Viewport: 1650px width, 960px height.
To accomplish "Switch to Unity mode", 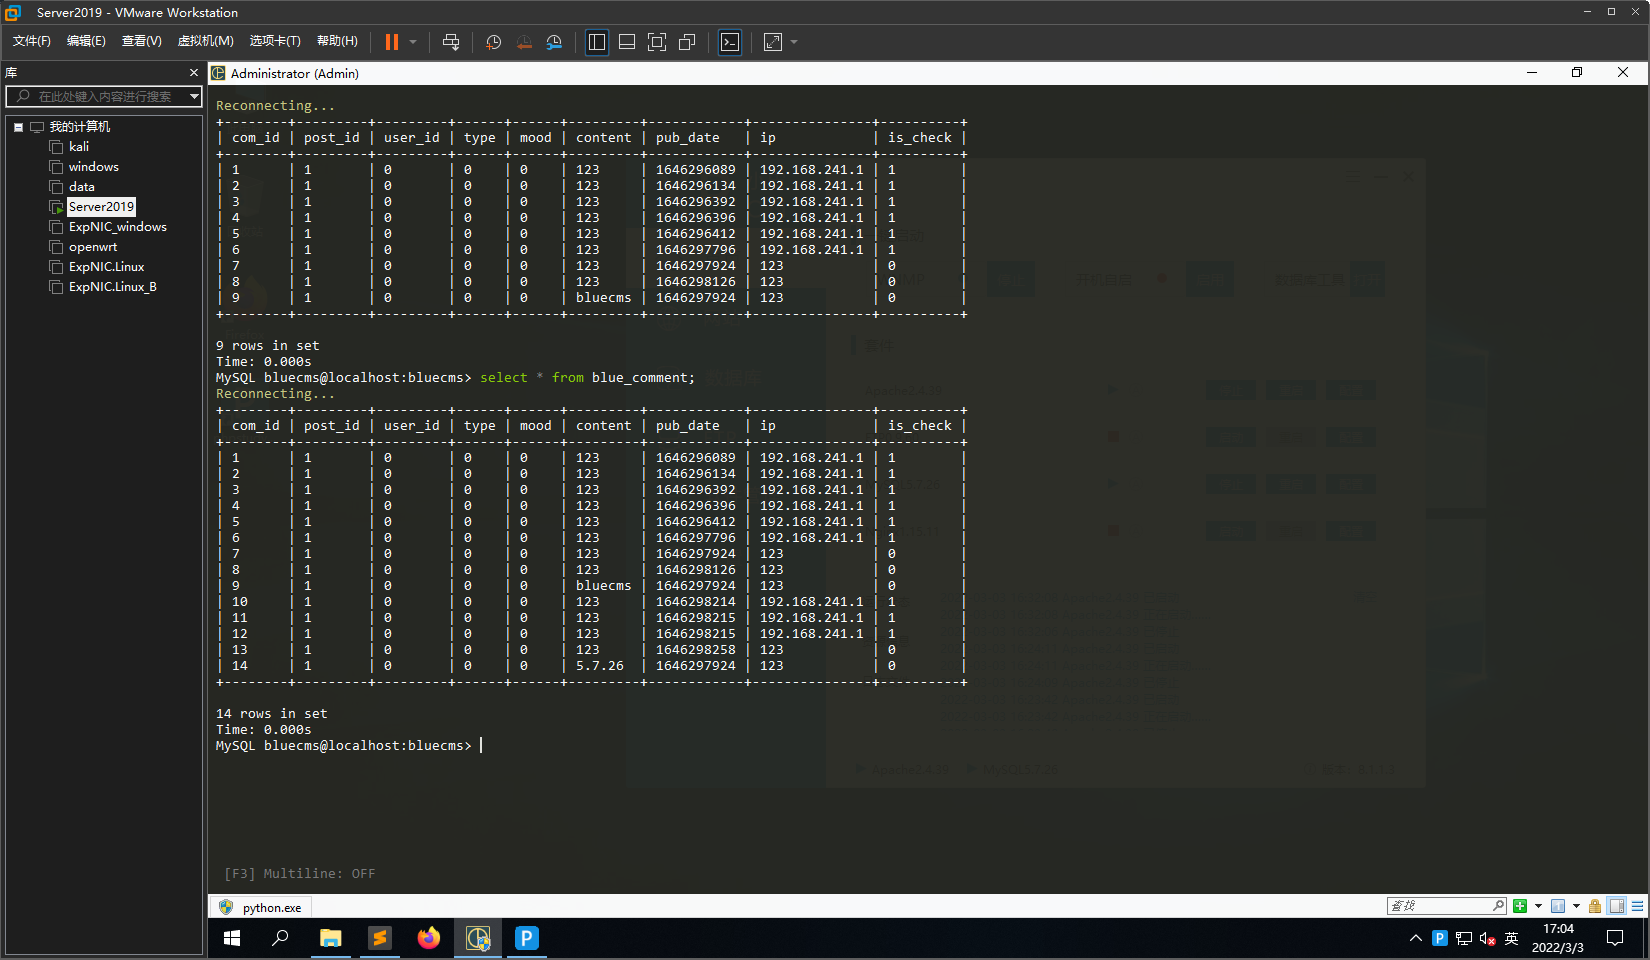I will coord(687,42).
